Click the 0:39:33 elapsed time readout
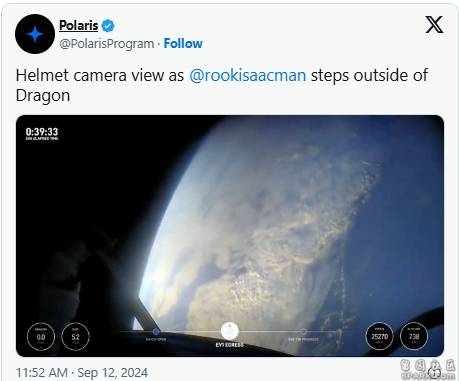Image resolution: width=459 pixels, height=381 pixels. 42,132
